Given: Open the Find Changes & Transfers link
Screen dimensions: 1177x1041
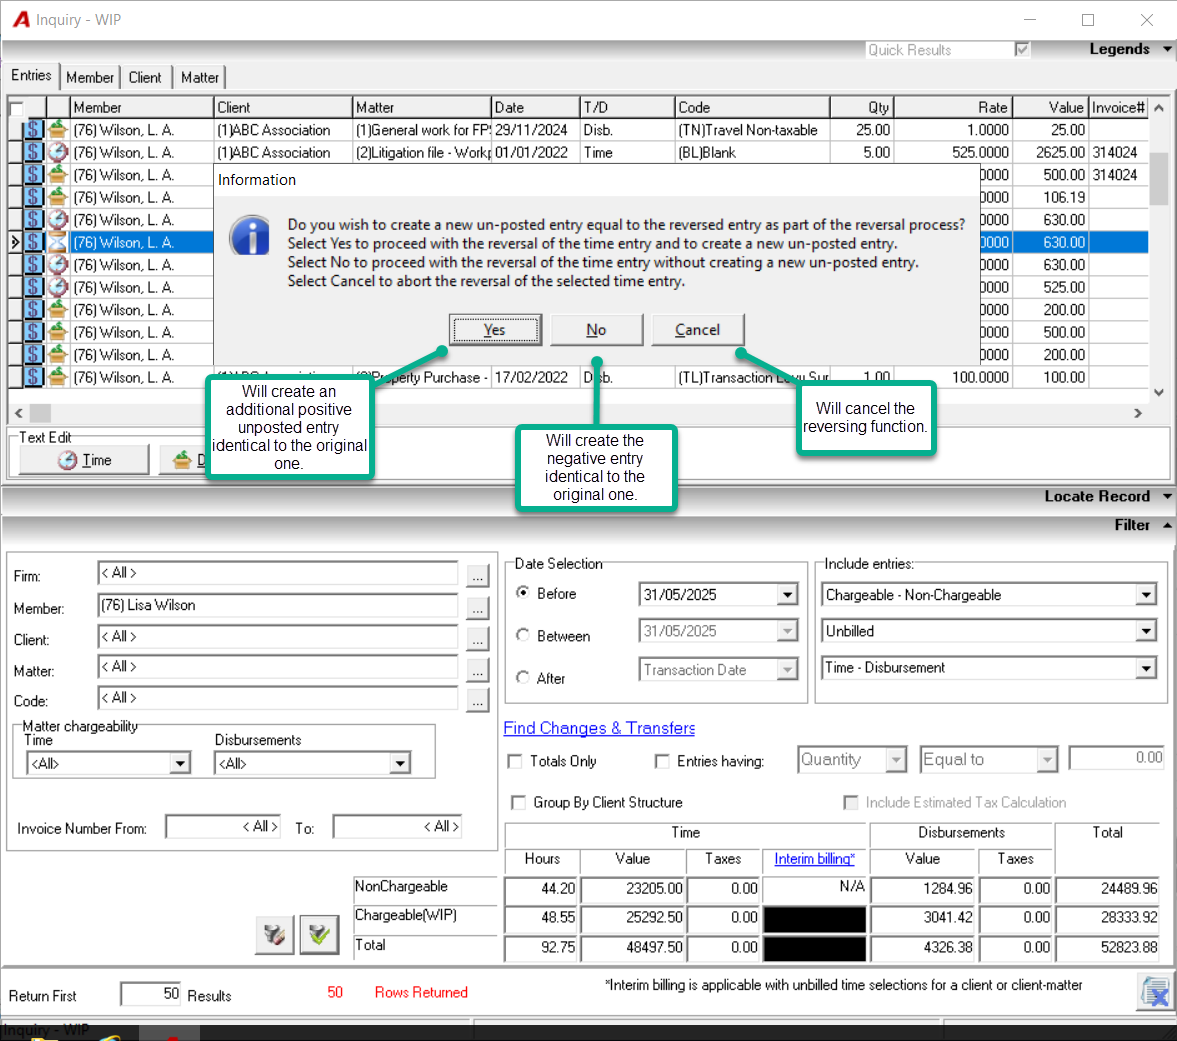Looking at the screenshot, I should [599, 728].
